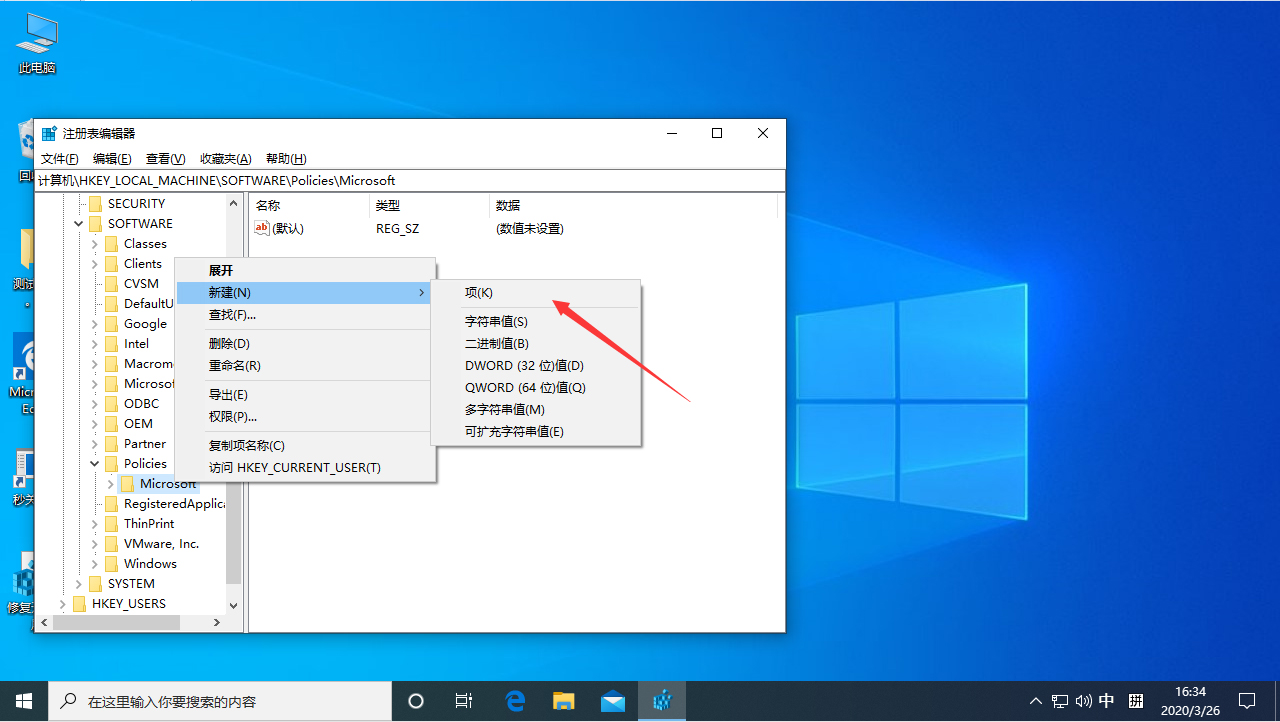1280x722 pixels.
Task: Launch the Mail app from the taskbar
Action: pyautogui.click(x=613, y=700)
